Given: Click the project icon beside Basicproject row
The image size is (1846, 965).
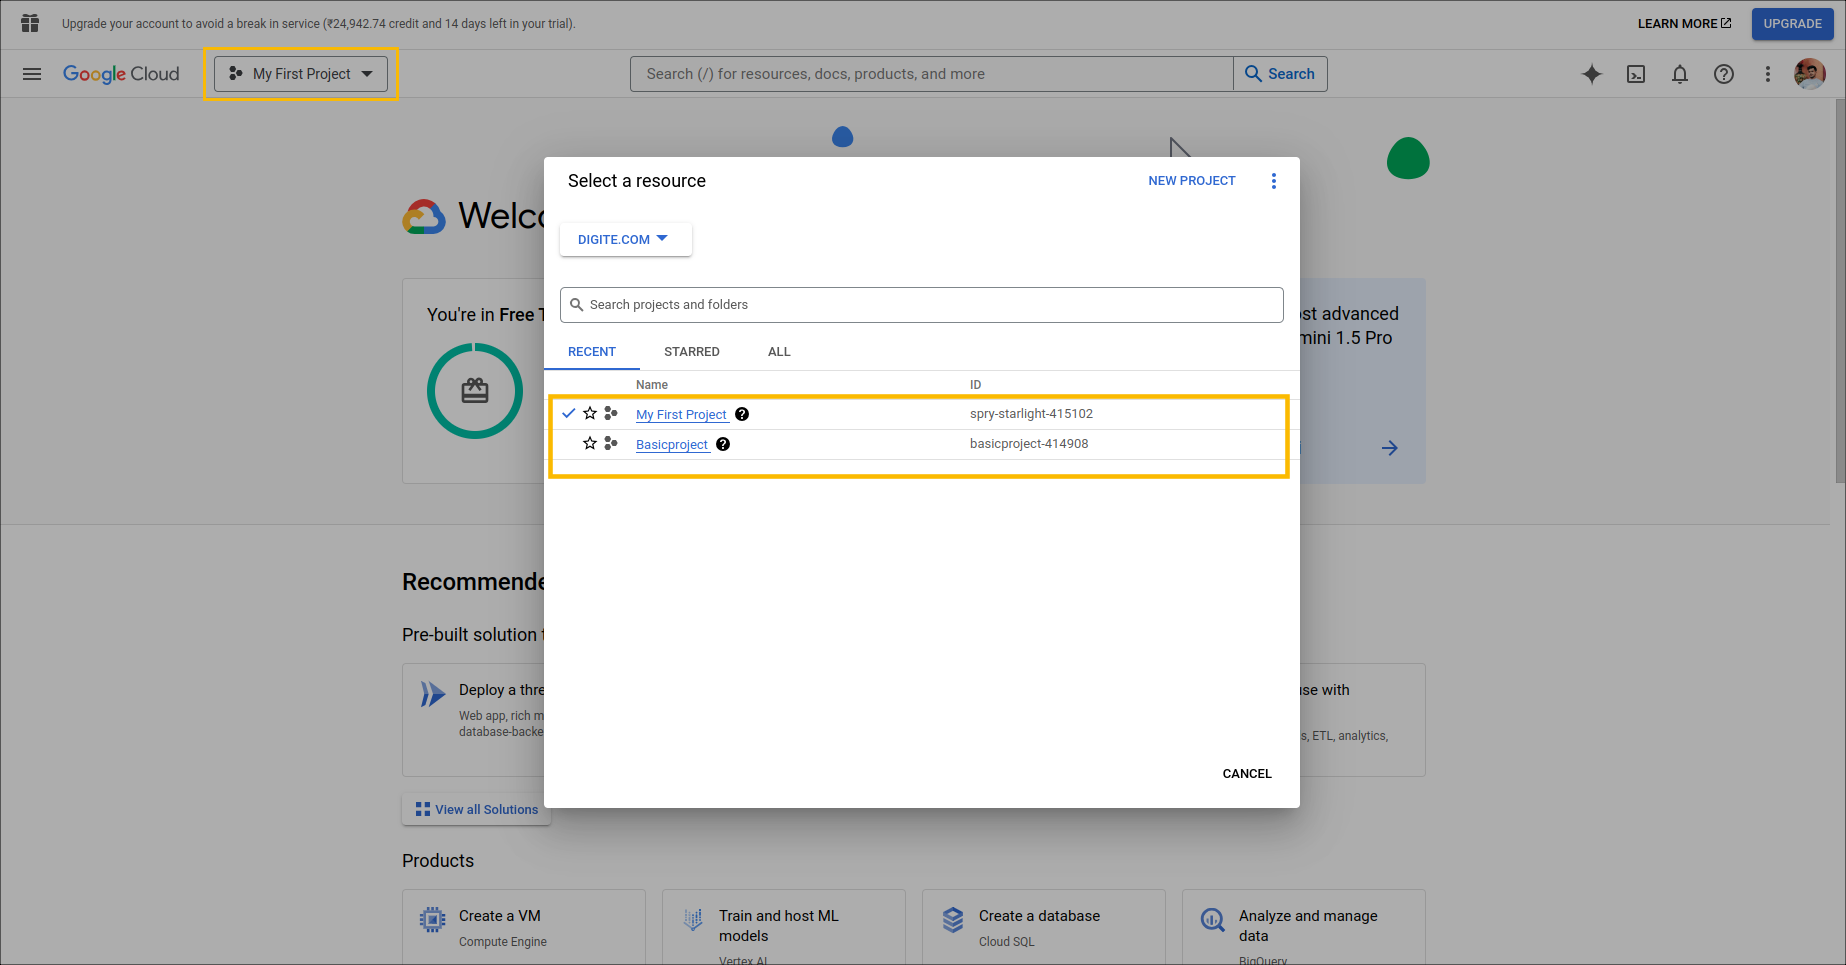Looking at the screenshot, I should [x=611, y=443].
